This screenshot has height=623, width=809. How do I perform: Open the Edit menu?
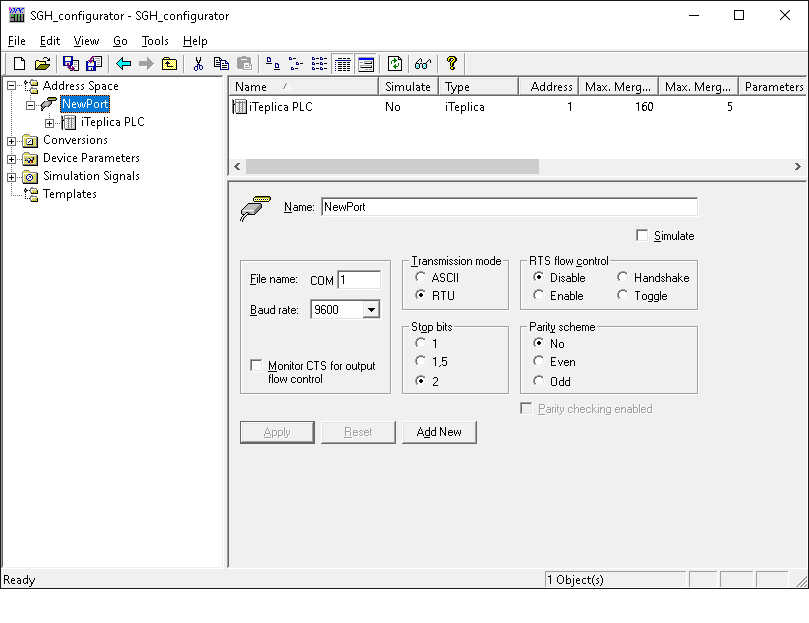(x=50, y=41)
